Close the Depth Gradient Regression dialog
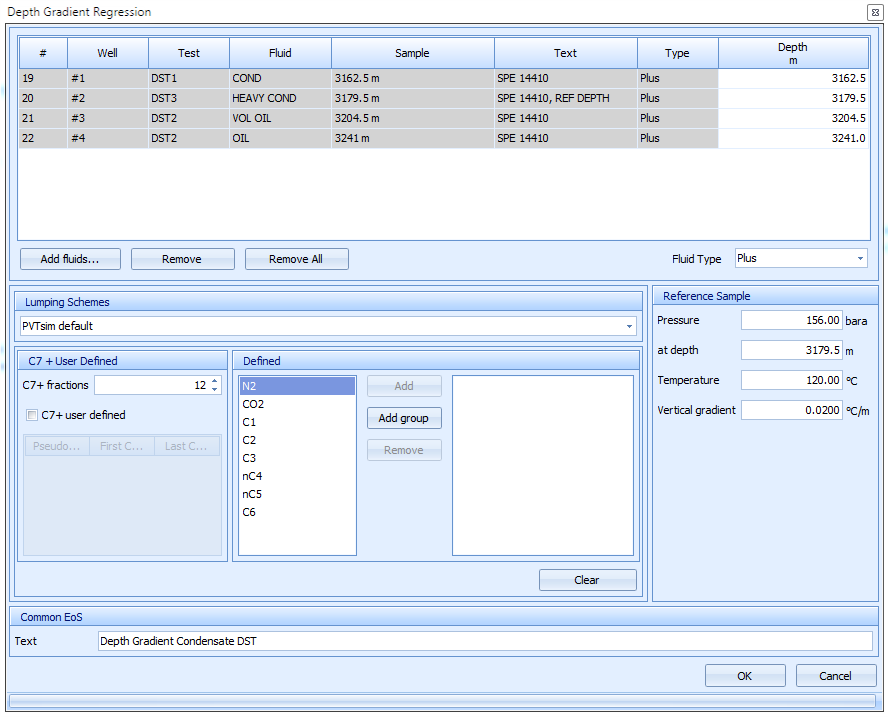This screenshot has width=888, height=717. 875,12
